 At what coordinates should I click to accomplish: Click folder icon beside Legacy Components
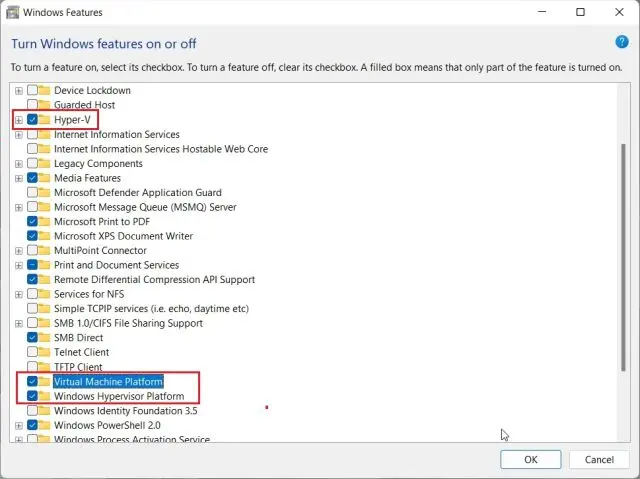click(x=46, y=163)
